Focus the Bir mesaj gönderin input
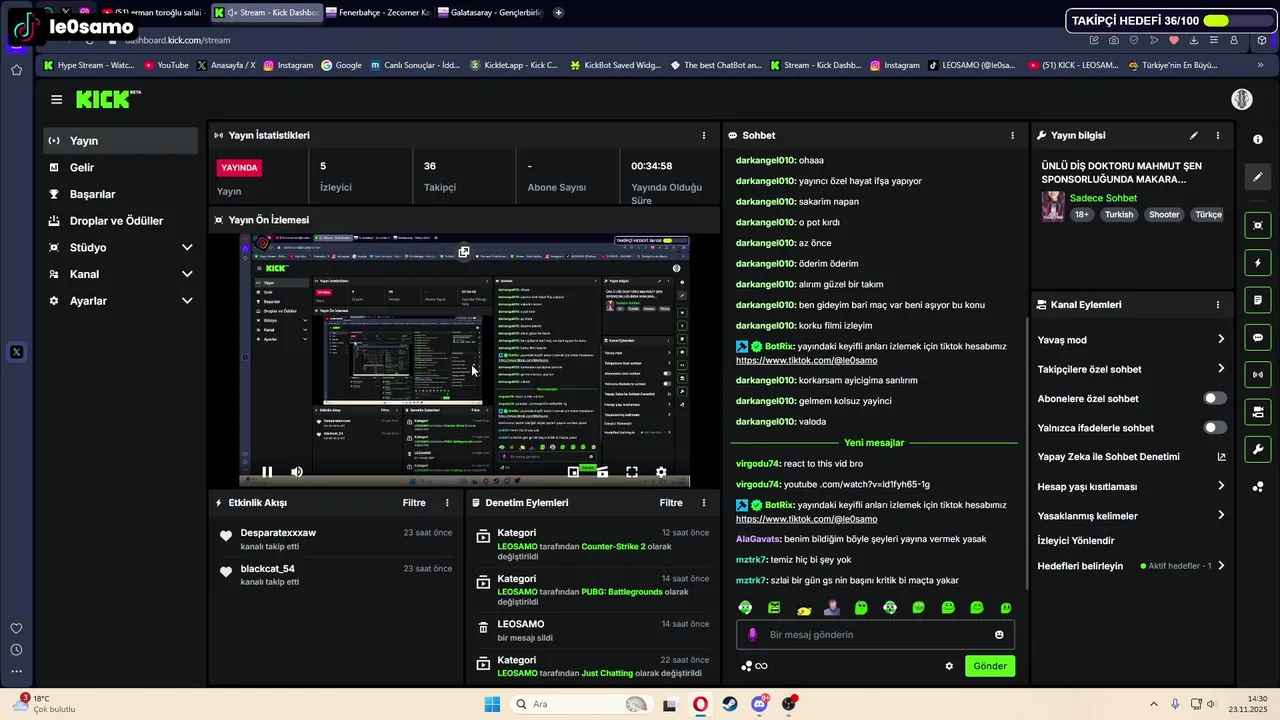Image resolution: width=1280 pixels, height=720 pixels. point(875,635)
